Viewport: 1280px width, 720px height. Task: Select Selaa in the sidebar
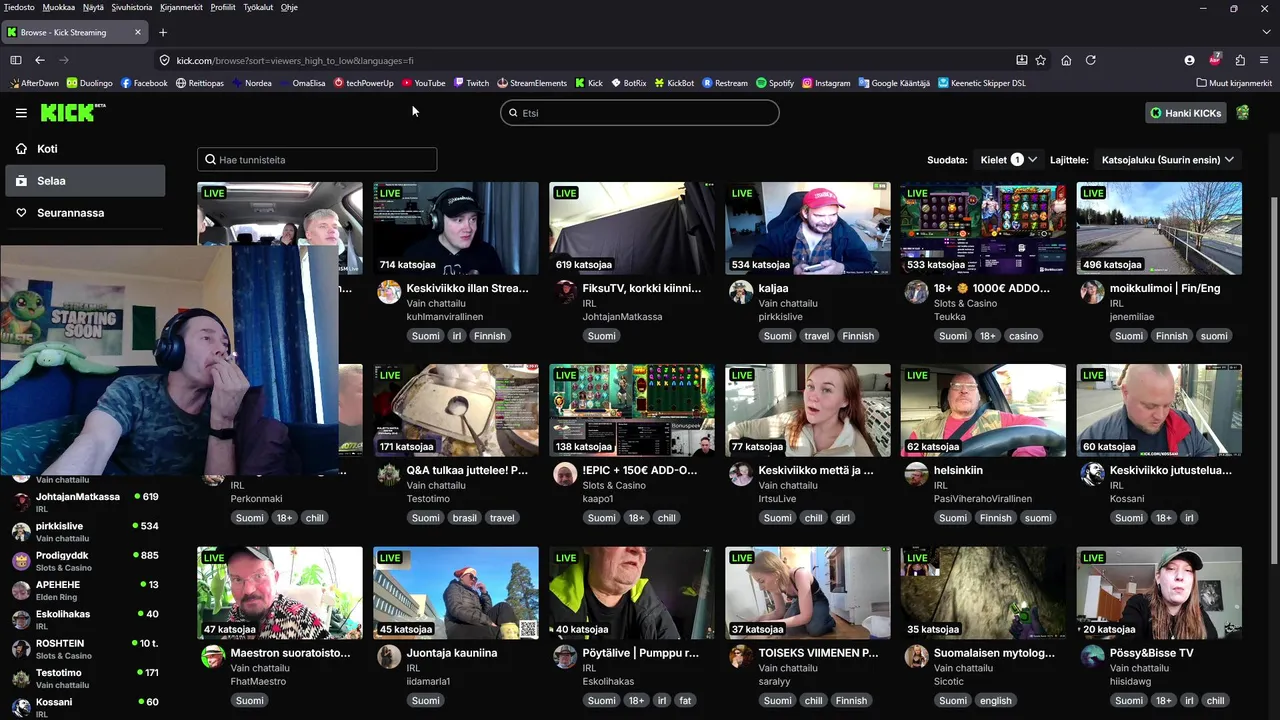click(85, 181)
